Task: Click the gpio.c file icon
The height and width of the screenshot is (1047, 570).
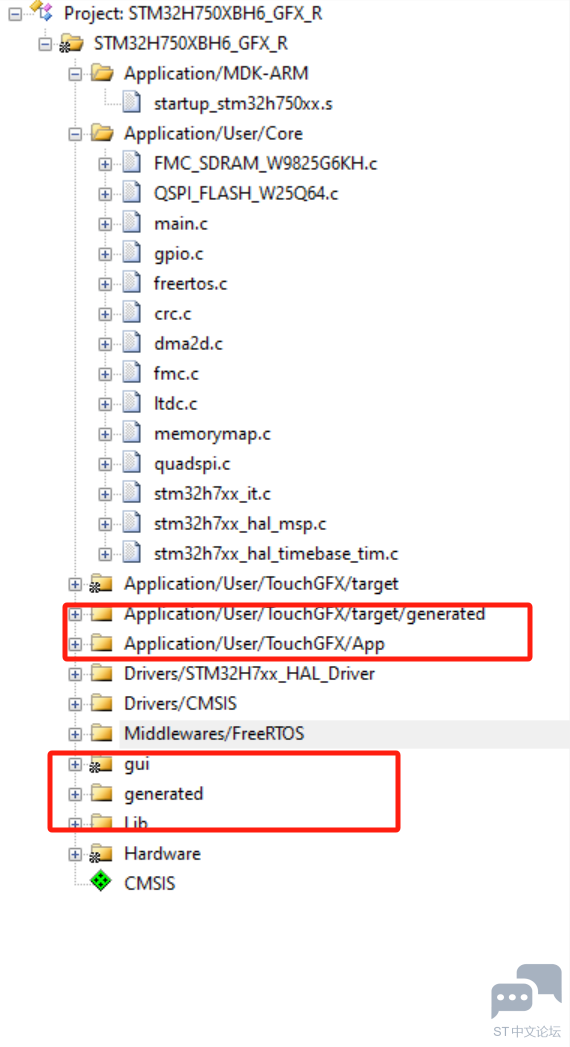Action: click(131, 253)
